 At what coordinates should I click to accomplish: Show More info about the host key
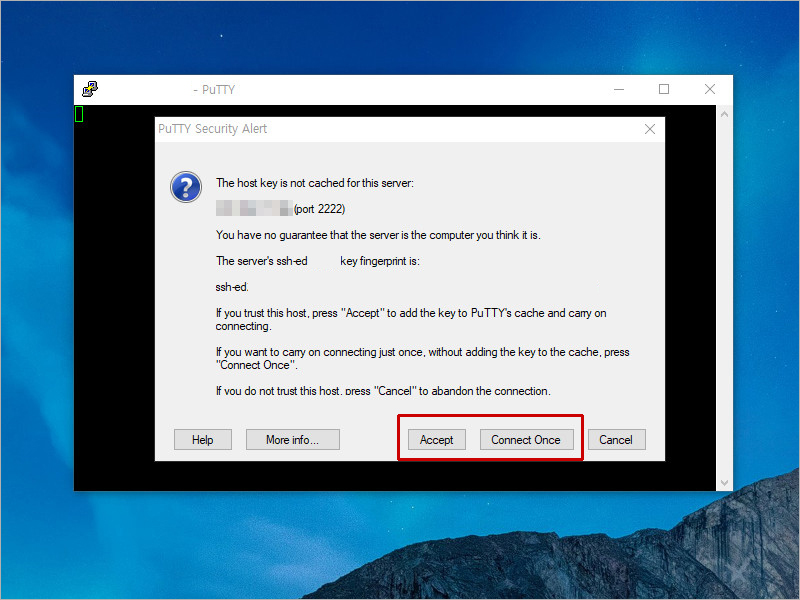(292, 440)
